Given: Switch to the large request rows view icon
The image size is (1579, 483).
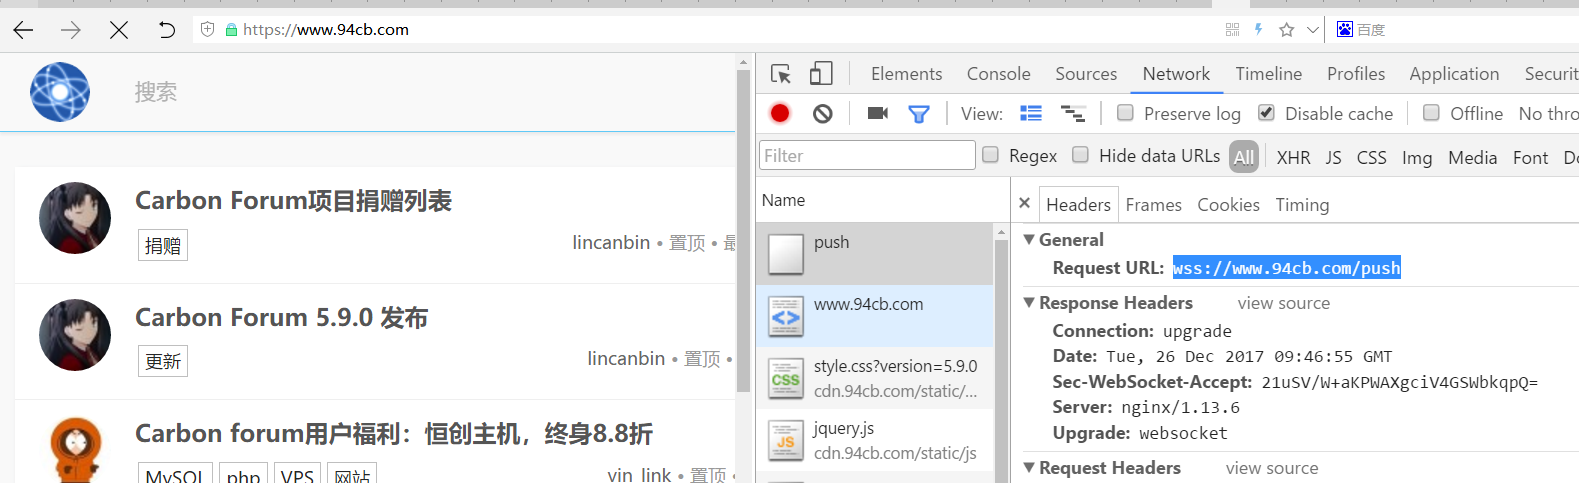Looking at the screenshot, I should click(x=1031, y=113).
